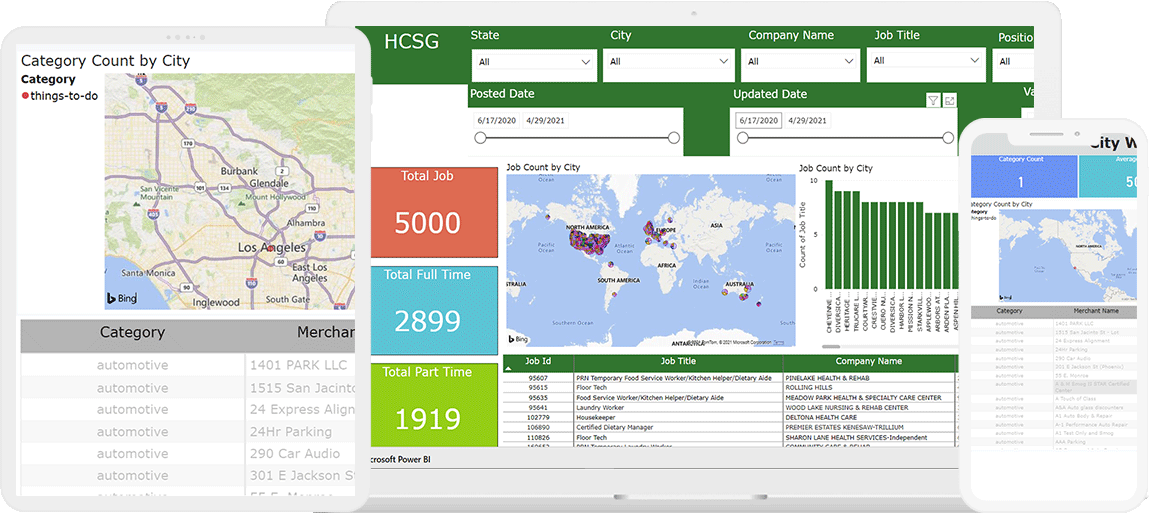Click the DELTONA HEALTH CARE cell
Screen dimensions: 1150x515
pos(870,417)
